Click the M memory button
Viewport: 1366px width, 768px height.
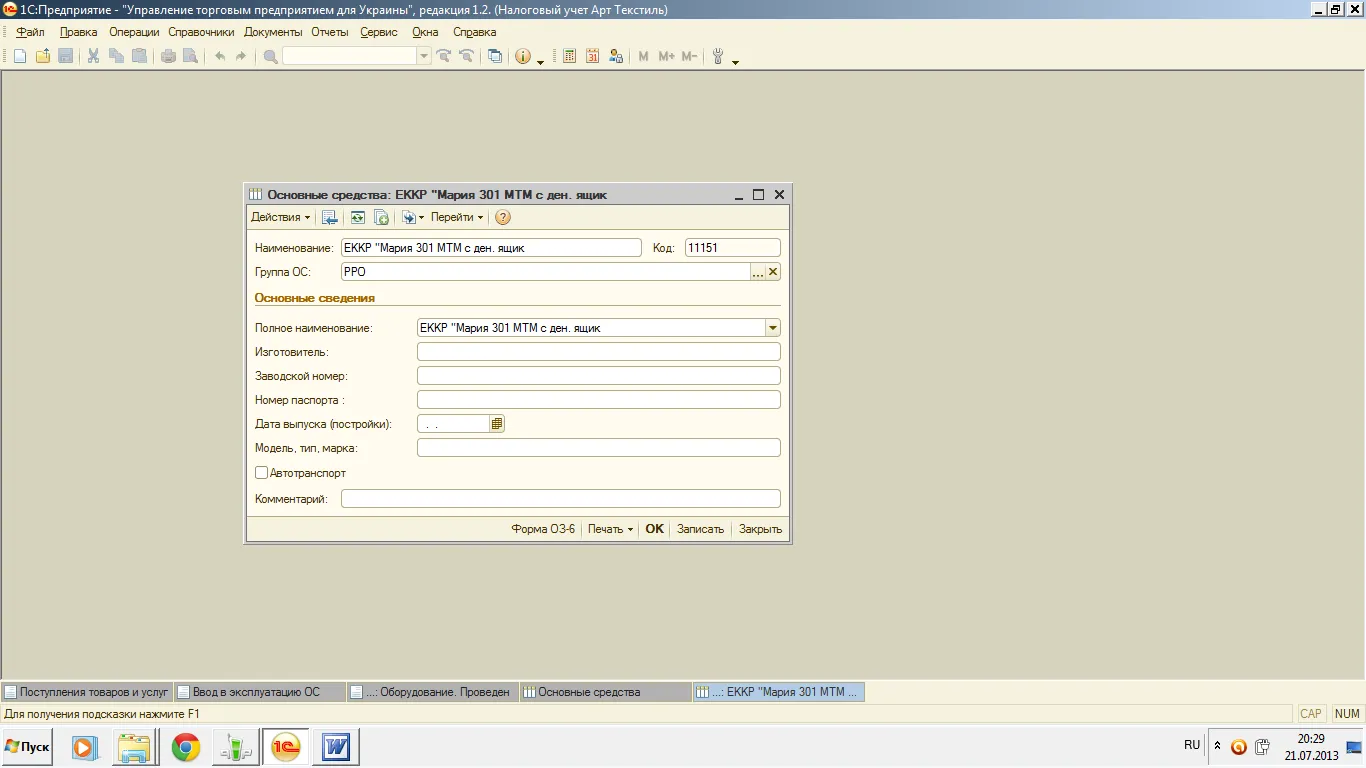pos(644,56)
